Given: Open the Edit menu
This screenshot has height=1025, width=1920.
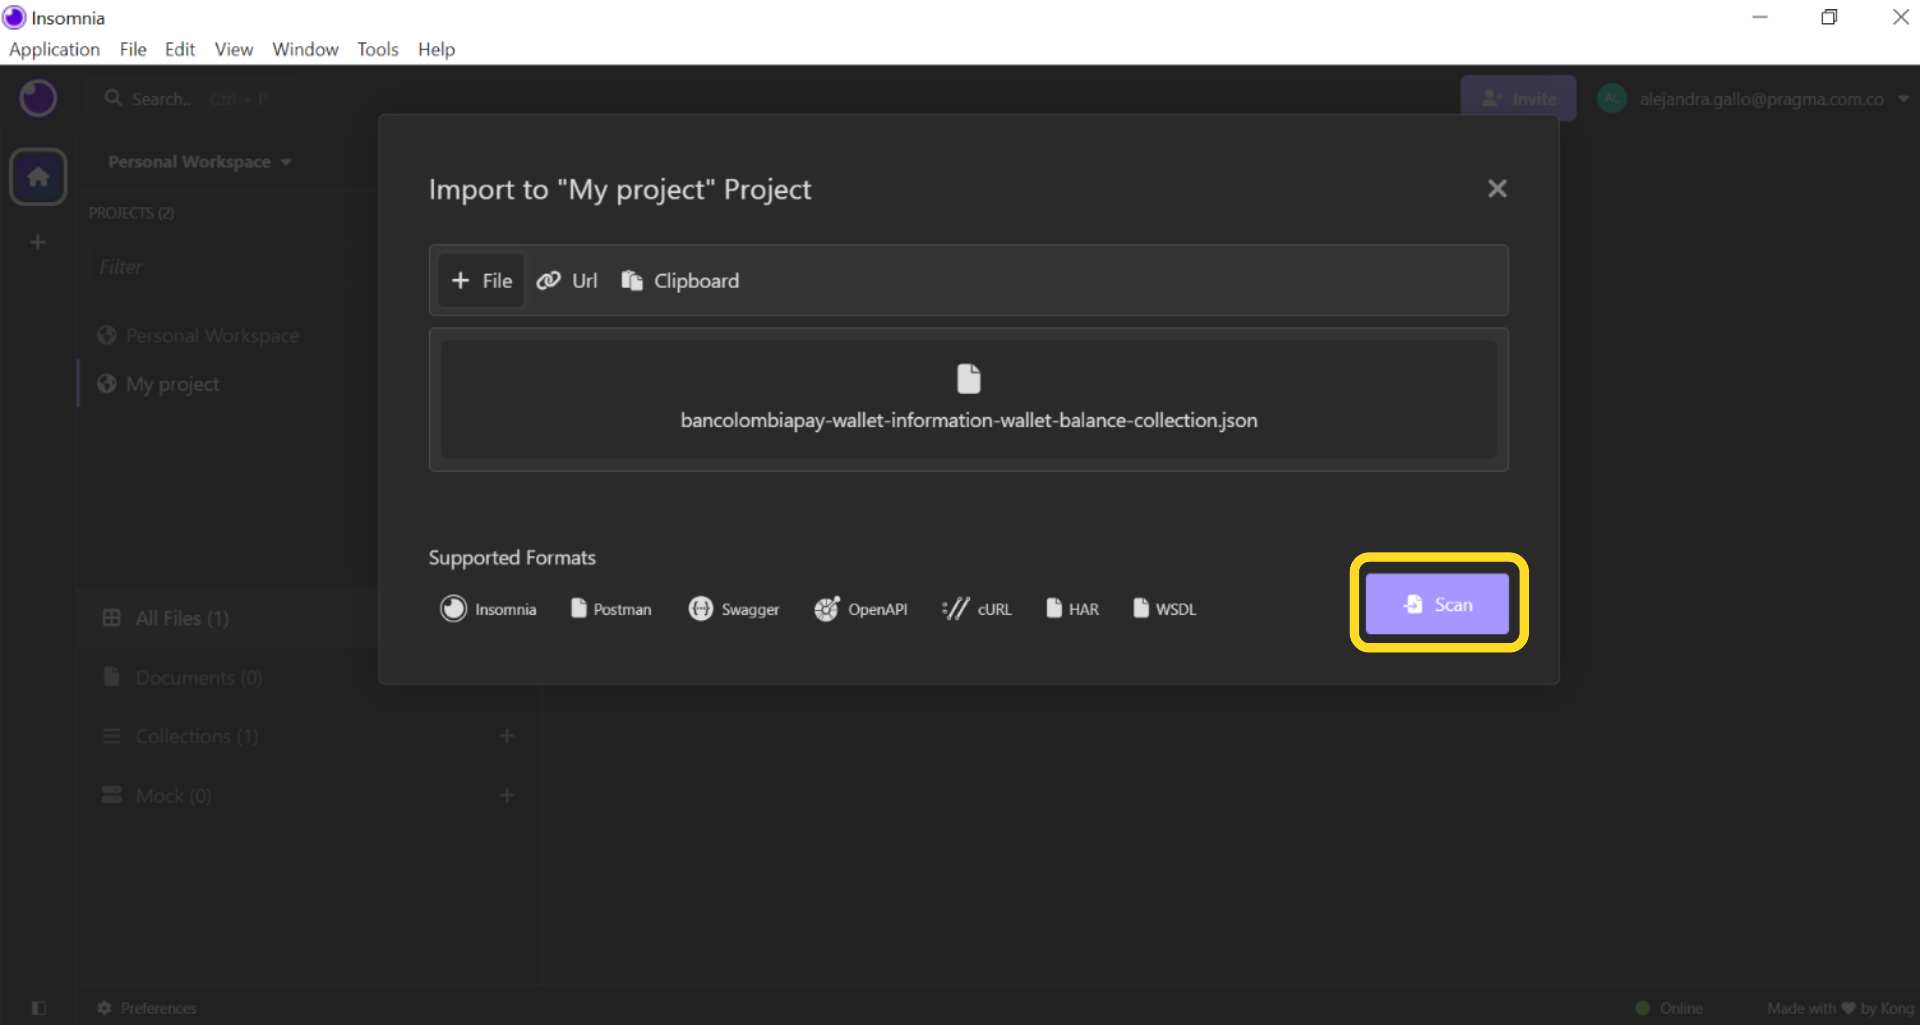Looking at the screenshot, I should point(180,49).
